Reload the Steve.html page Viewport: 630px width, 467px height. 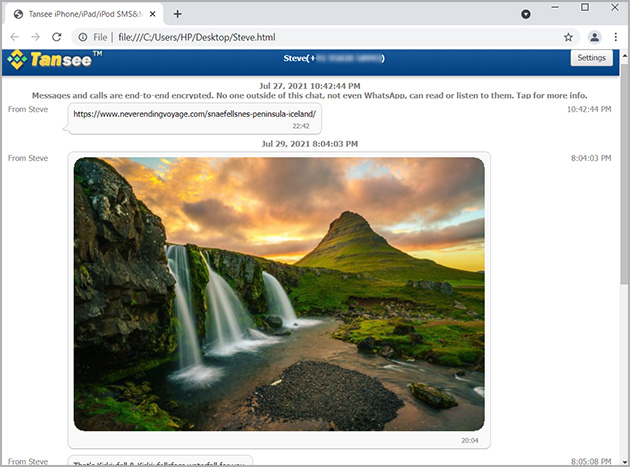57,37
